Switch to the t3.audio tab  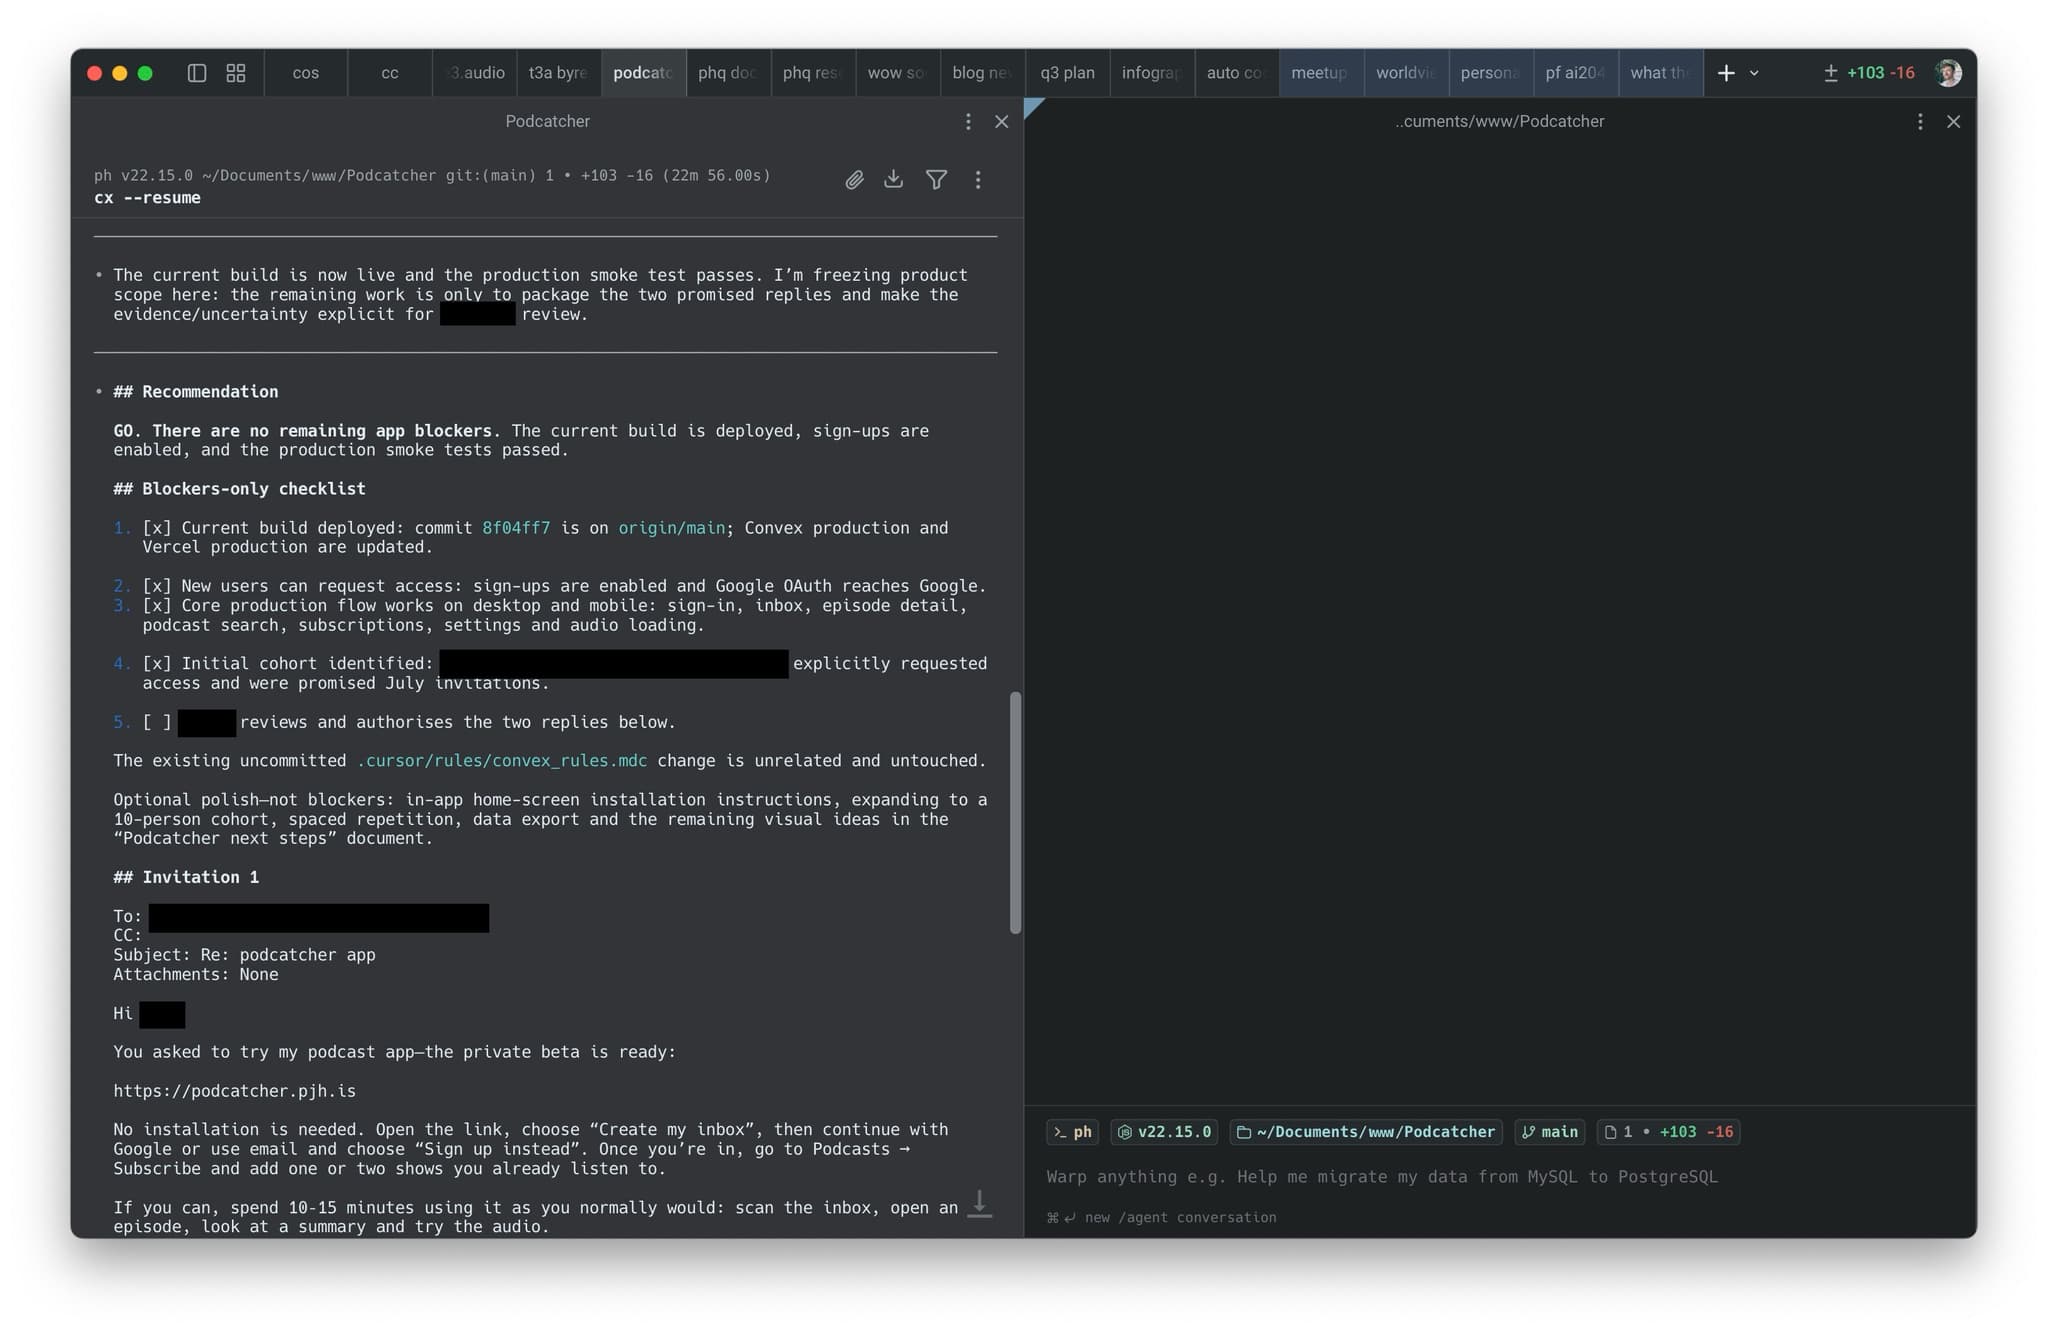point(475,73)
